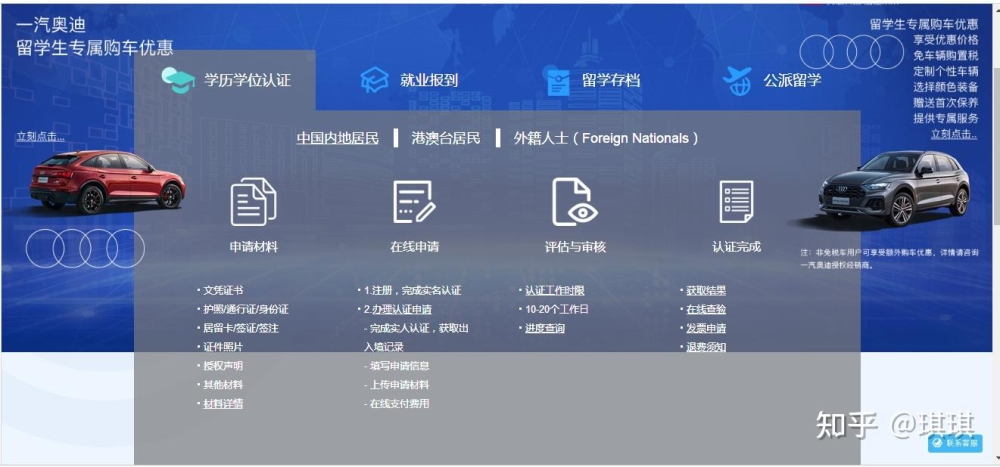Image resolution: width=1000 pixels, height=467 pixels.
Task: Click the 1.注册，完成实名认证 step
Action: point(412,290)
